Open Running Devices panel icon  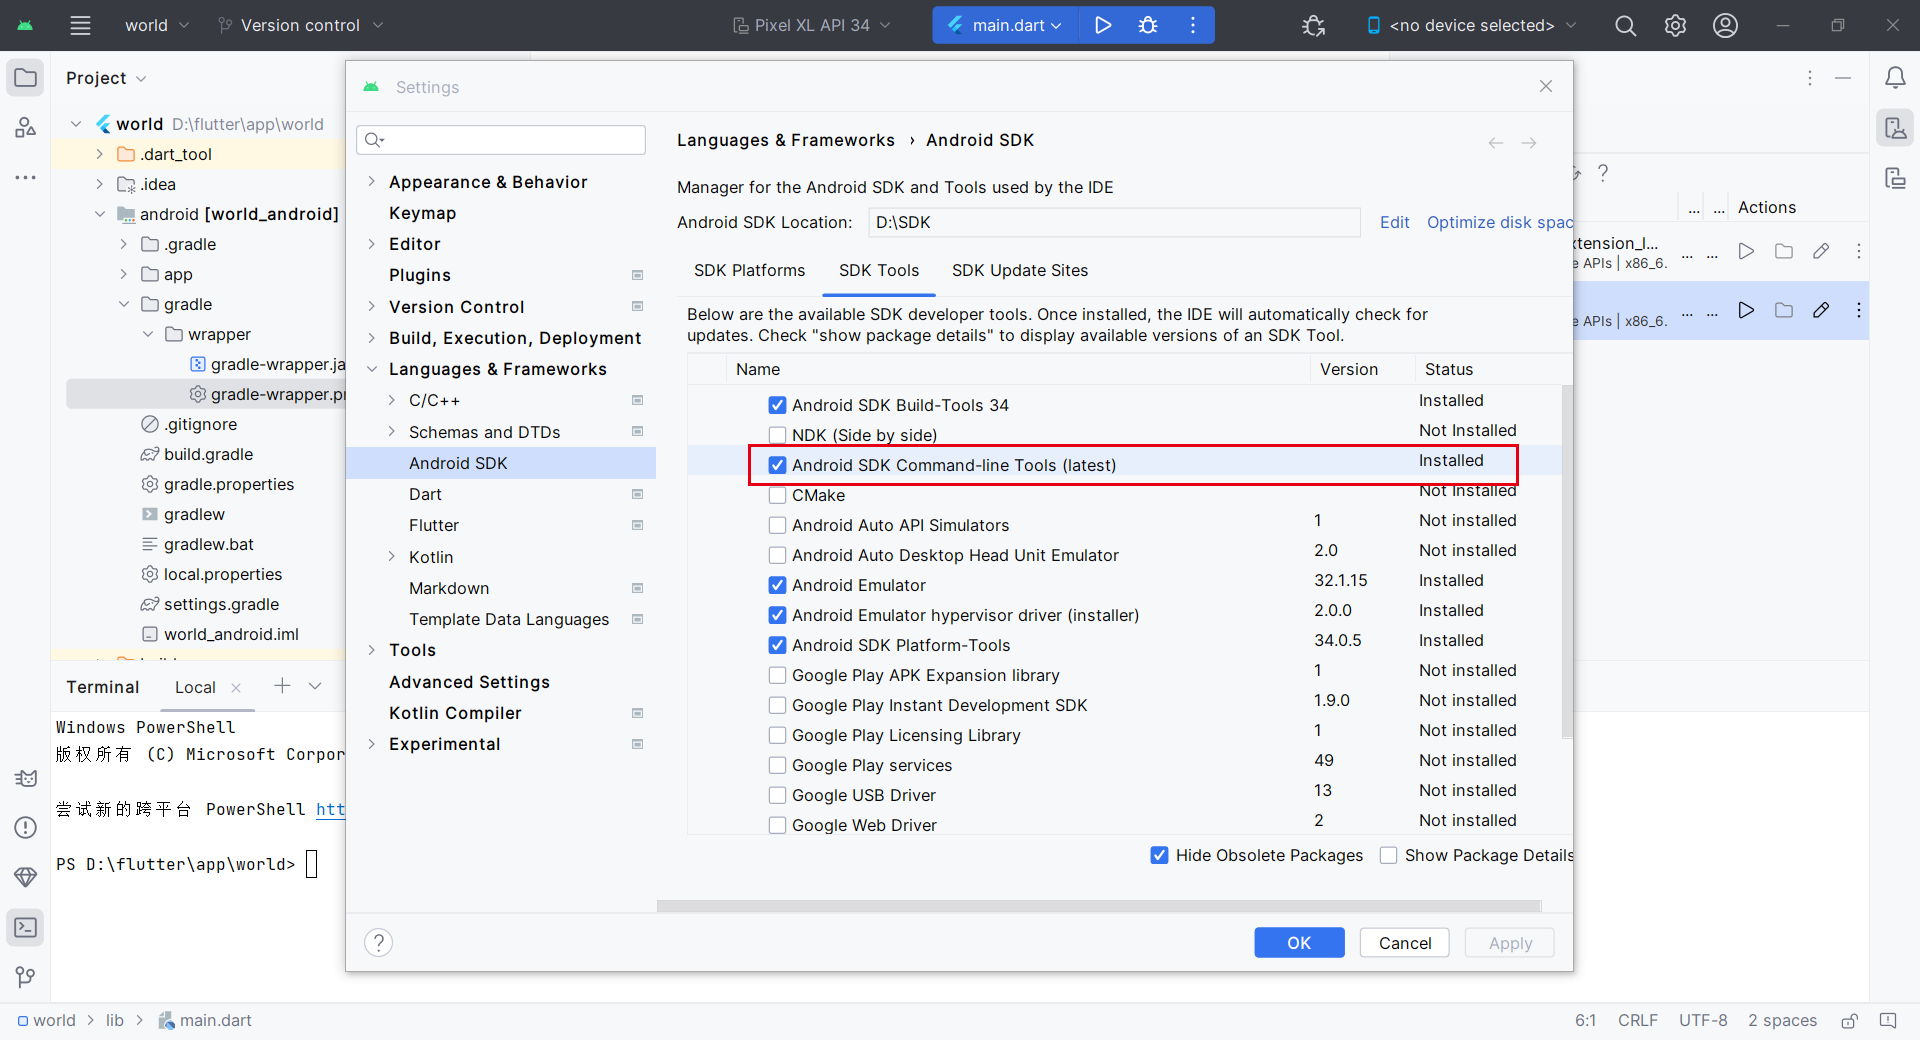[x=1894, y=178]
